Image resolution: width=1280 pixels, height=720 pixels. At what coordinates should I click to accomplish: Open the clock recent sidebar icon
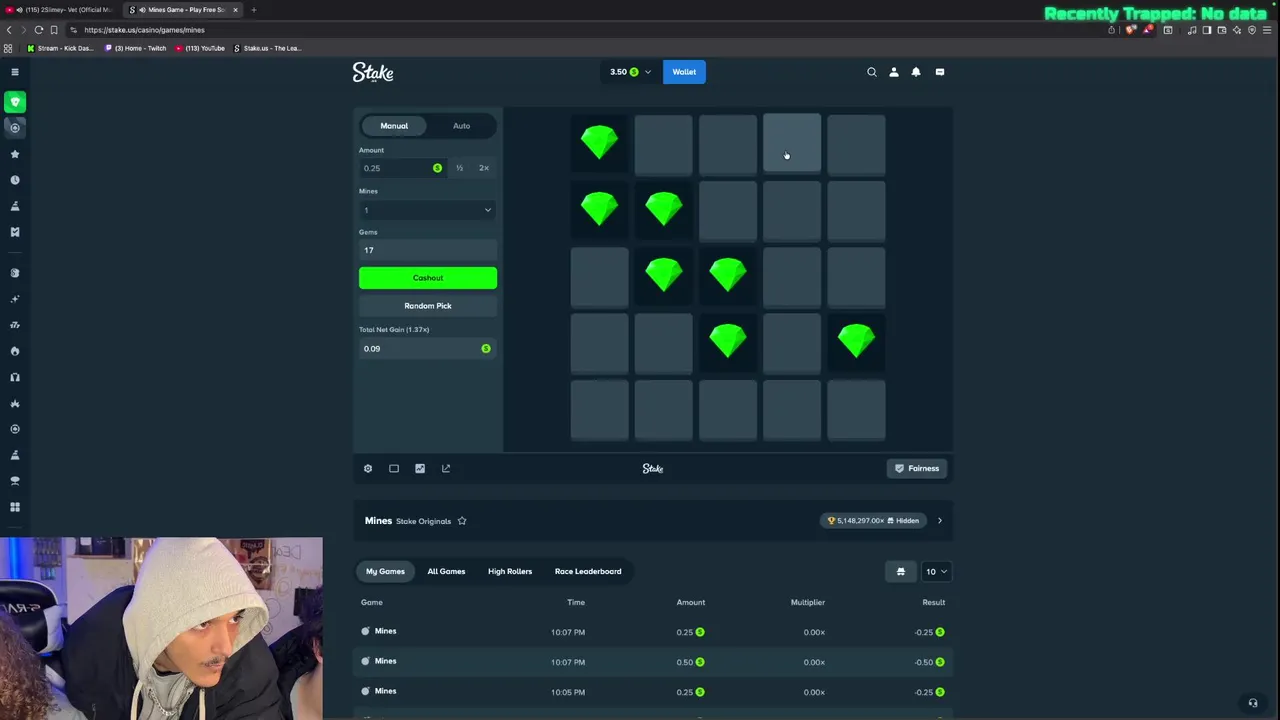pyautogui.click(x=15, y=180)
